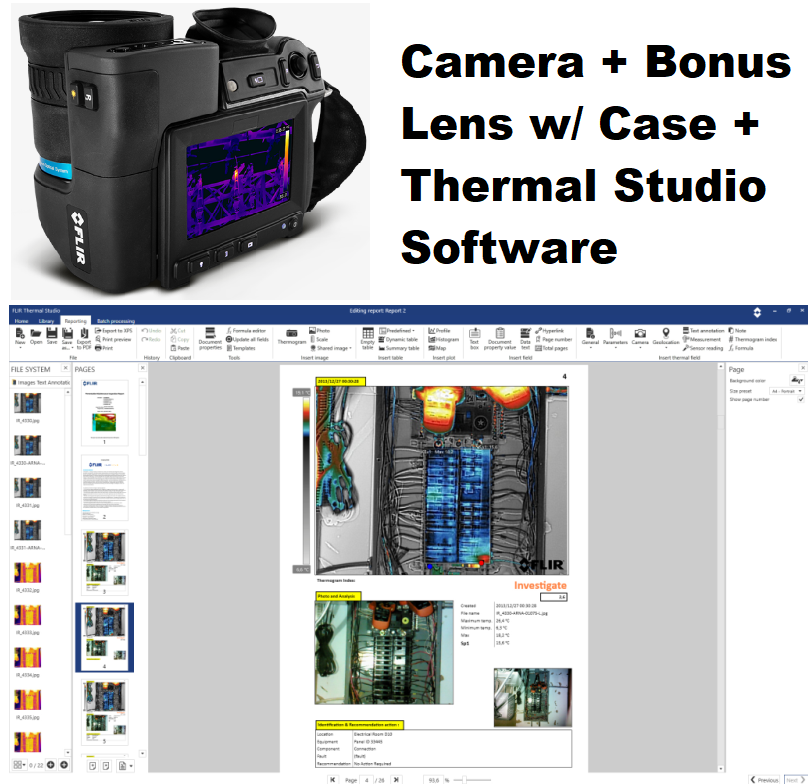
Task: Select IR_4330.jpg in file system
Action: click(x=28, y=407)
